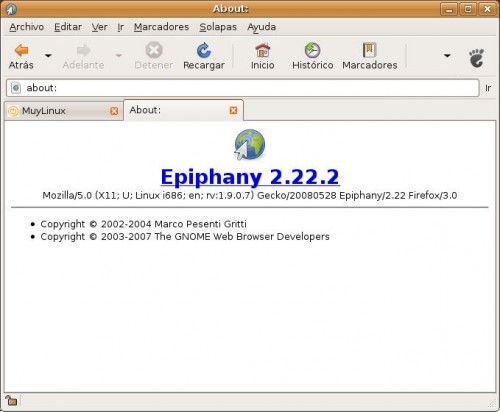Click the Ir go button
Viewport: 500px width, 412px height.
click(x=488, y=88)
